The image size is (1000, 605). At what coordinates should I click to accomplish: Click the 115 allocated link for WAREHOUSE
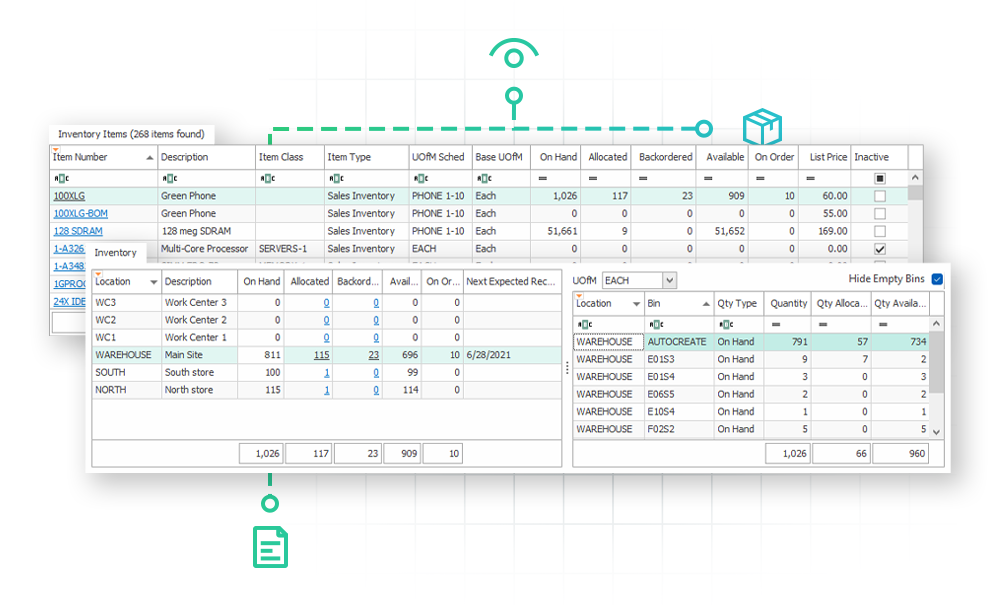point(320,352)
